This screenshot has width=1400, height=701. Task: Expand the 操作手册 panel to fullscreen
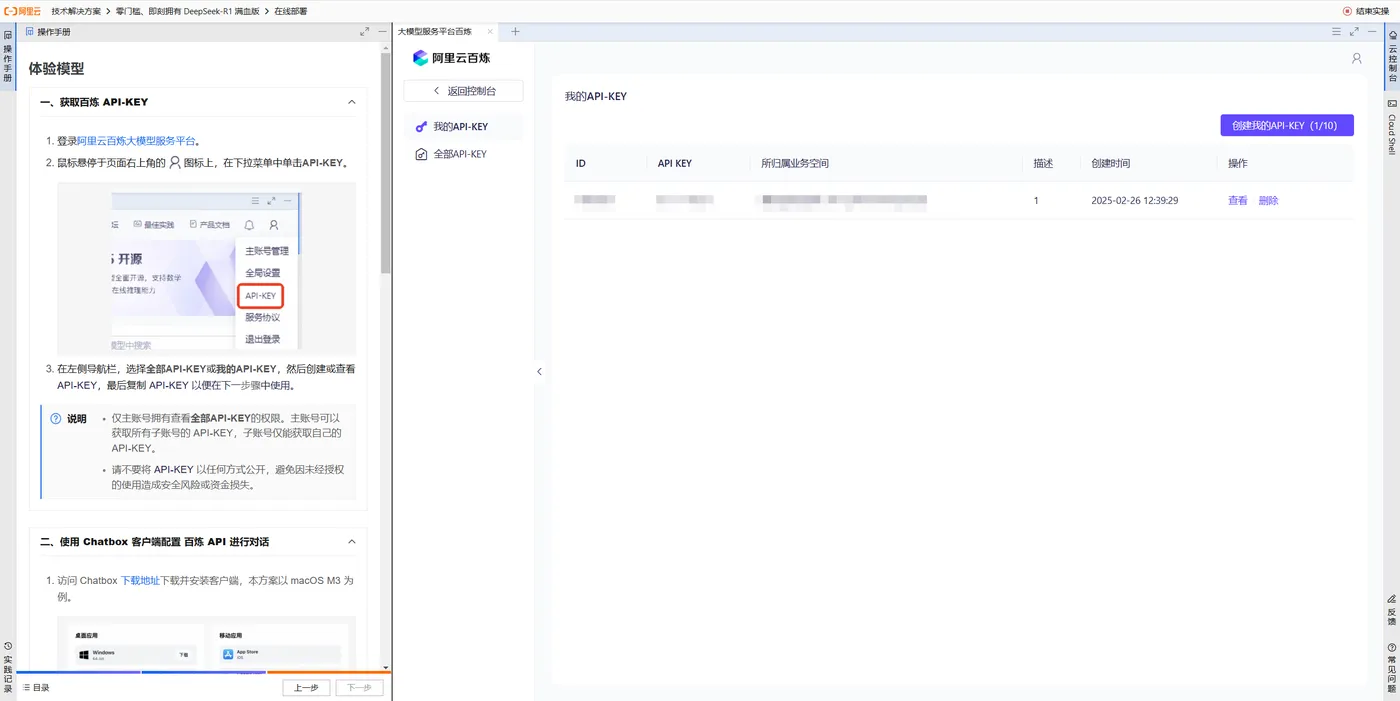(364, 32)
